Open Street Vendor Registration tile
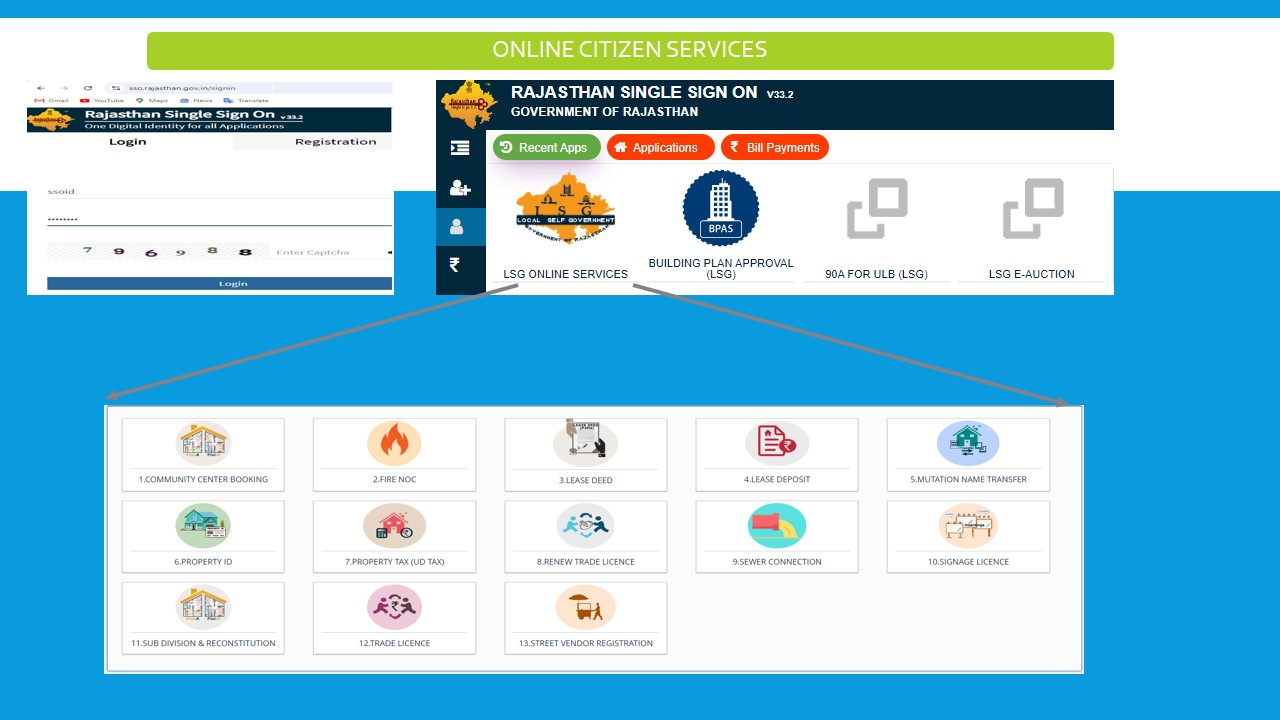This screenshot has width=1280, height=720. click(585, 619)
